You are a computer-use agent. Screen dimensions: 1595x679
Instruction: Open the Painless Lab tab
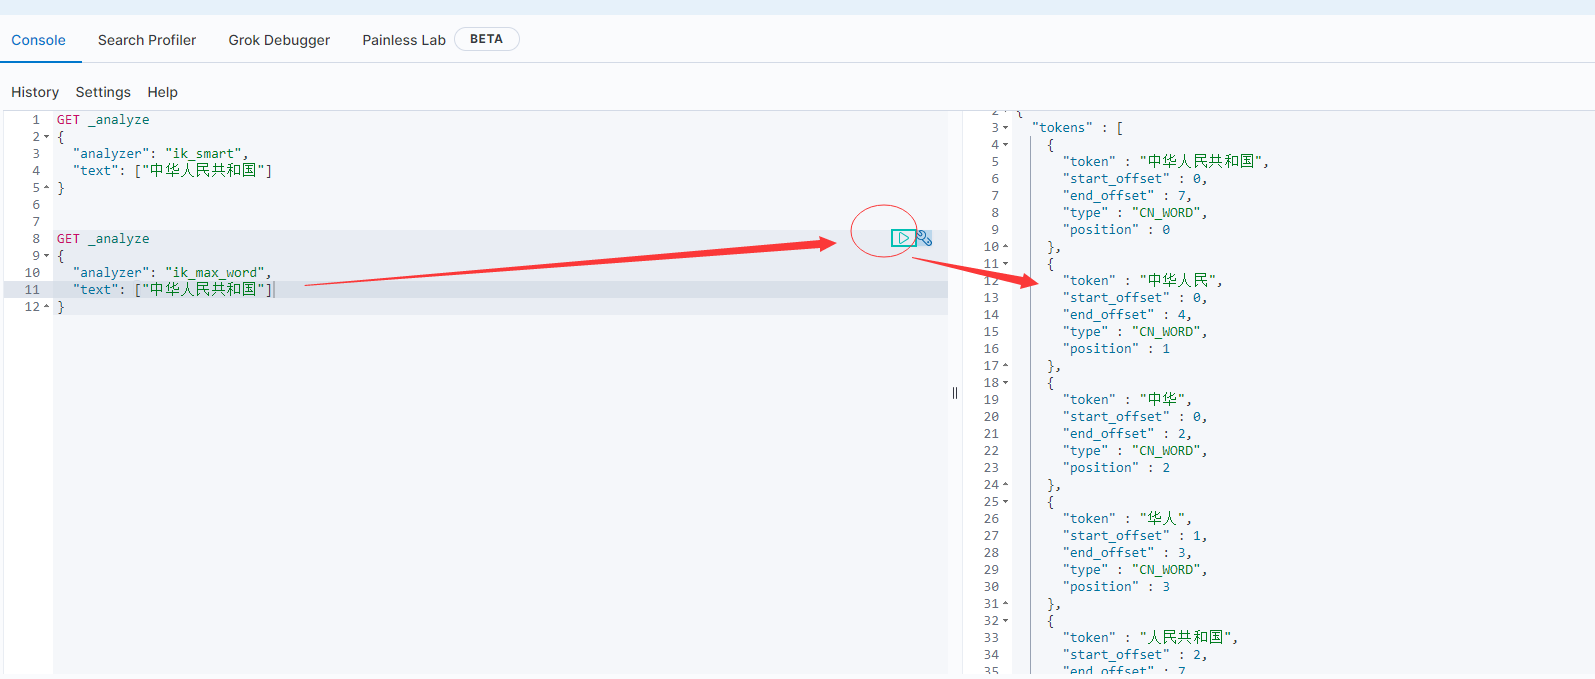(x=404, y=40)
